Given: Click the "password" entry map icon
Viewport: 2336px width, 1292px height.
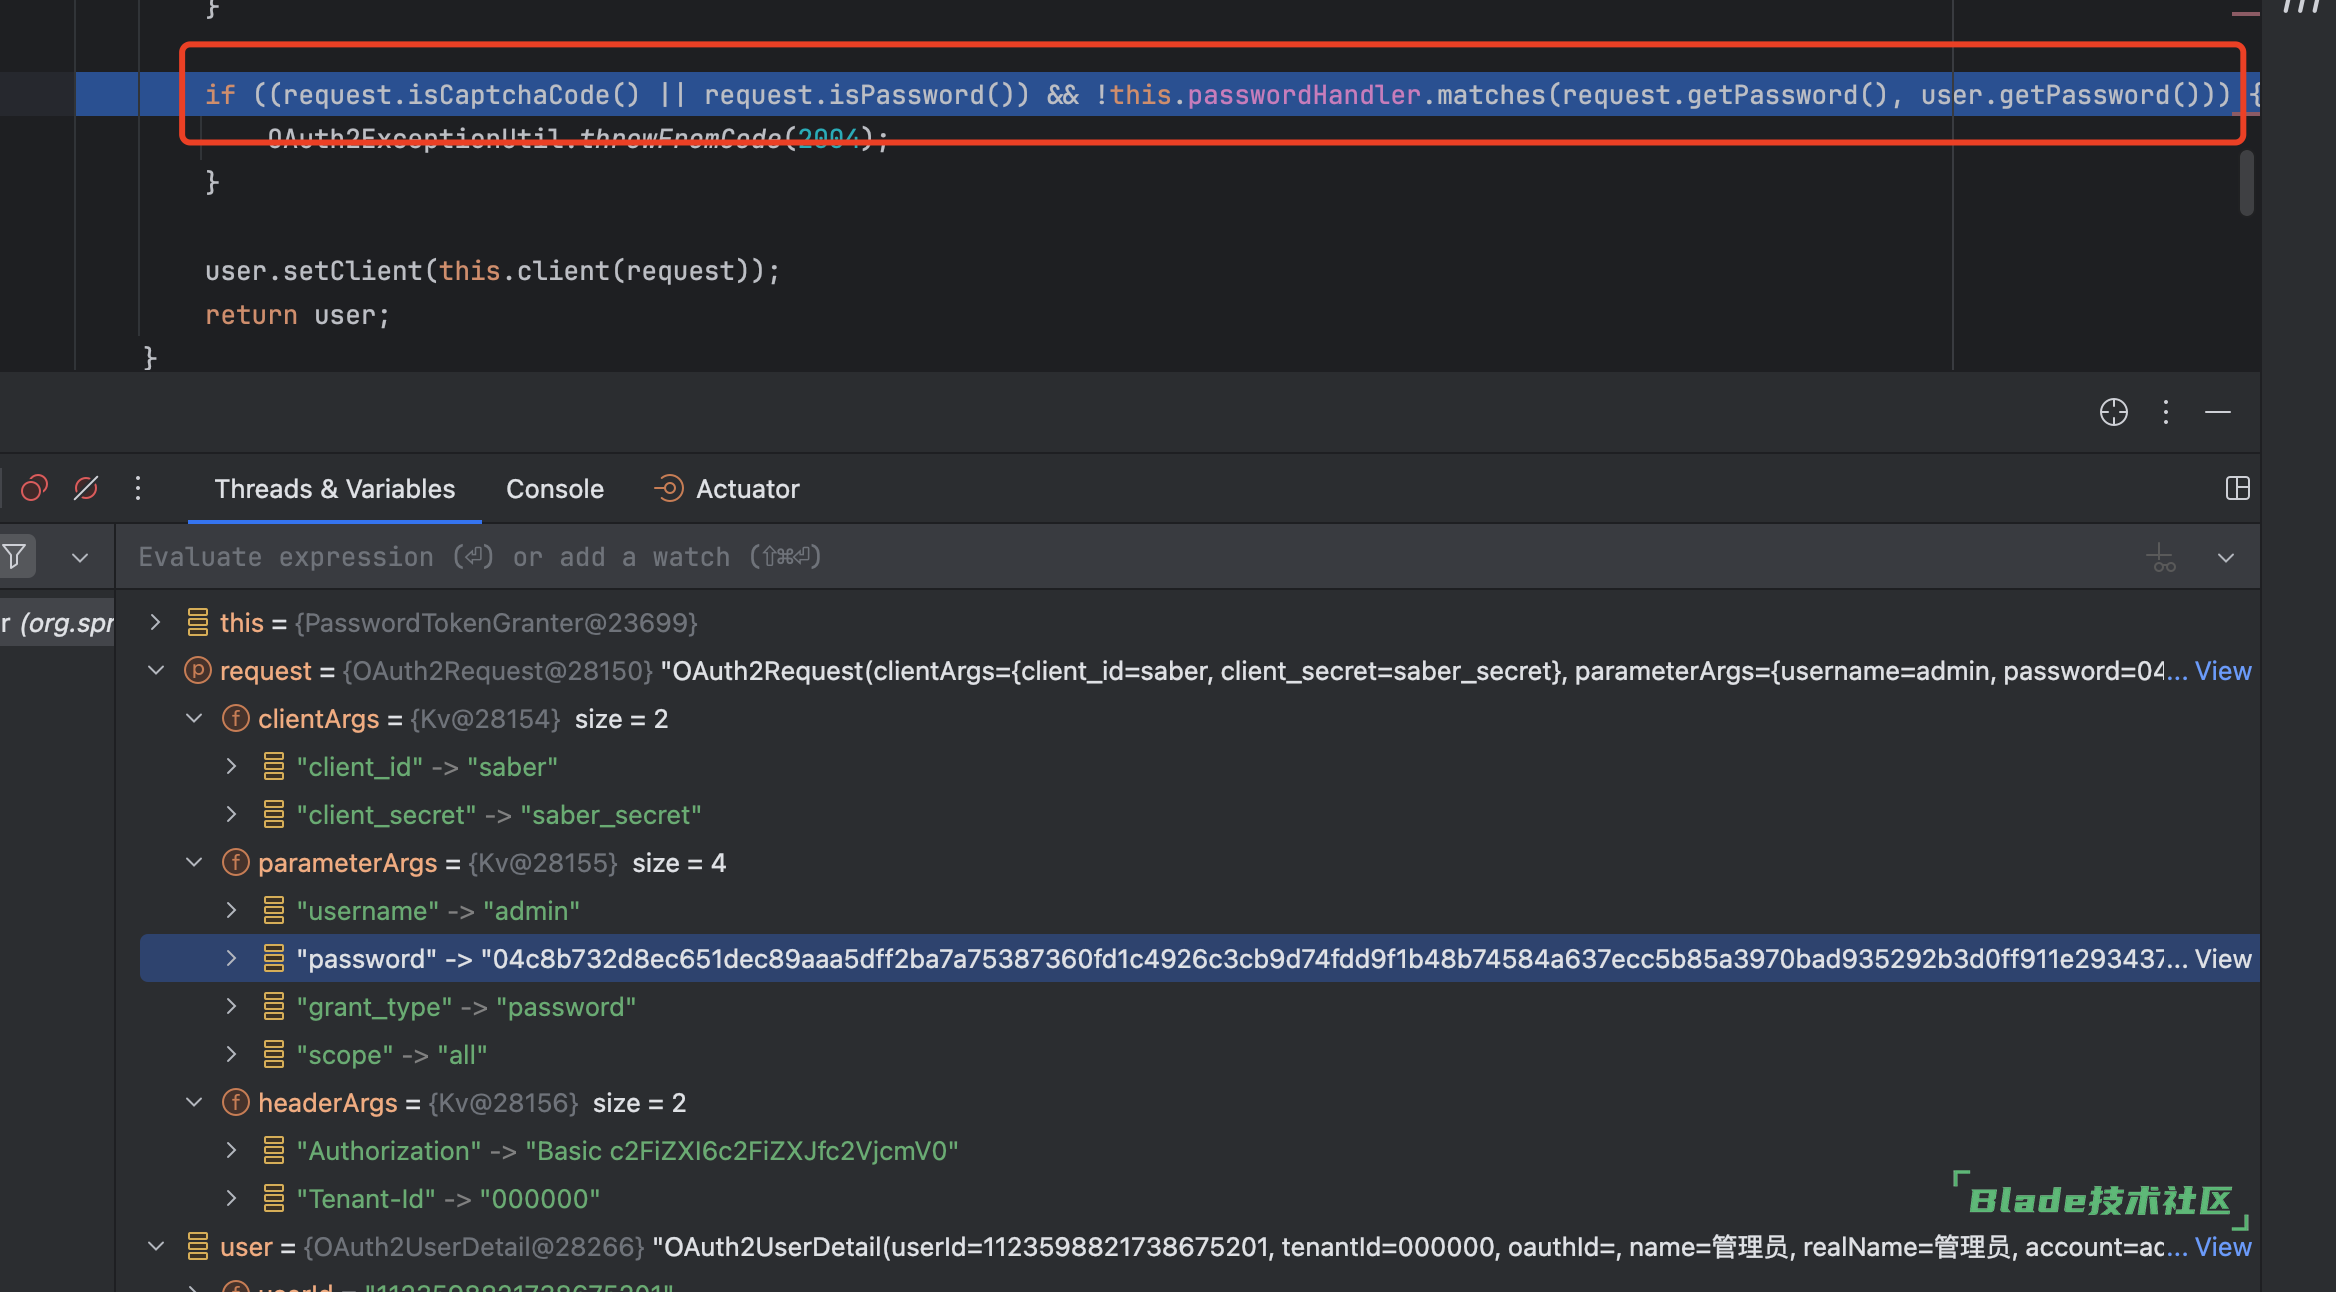Looking at the screenshot, I should click(274, 958).
